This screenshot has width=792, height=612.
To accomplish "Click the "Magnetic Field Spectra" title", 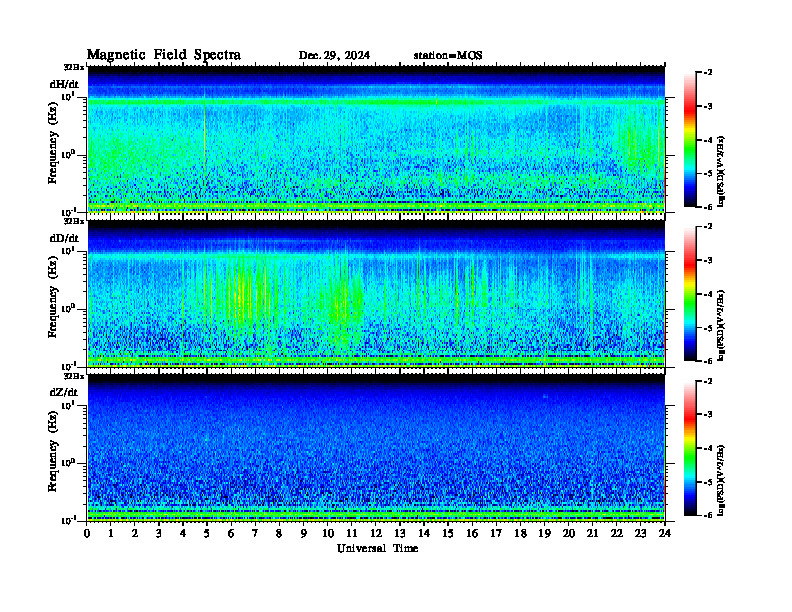I will (164, 55).
